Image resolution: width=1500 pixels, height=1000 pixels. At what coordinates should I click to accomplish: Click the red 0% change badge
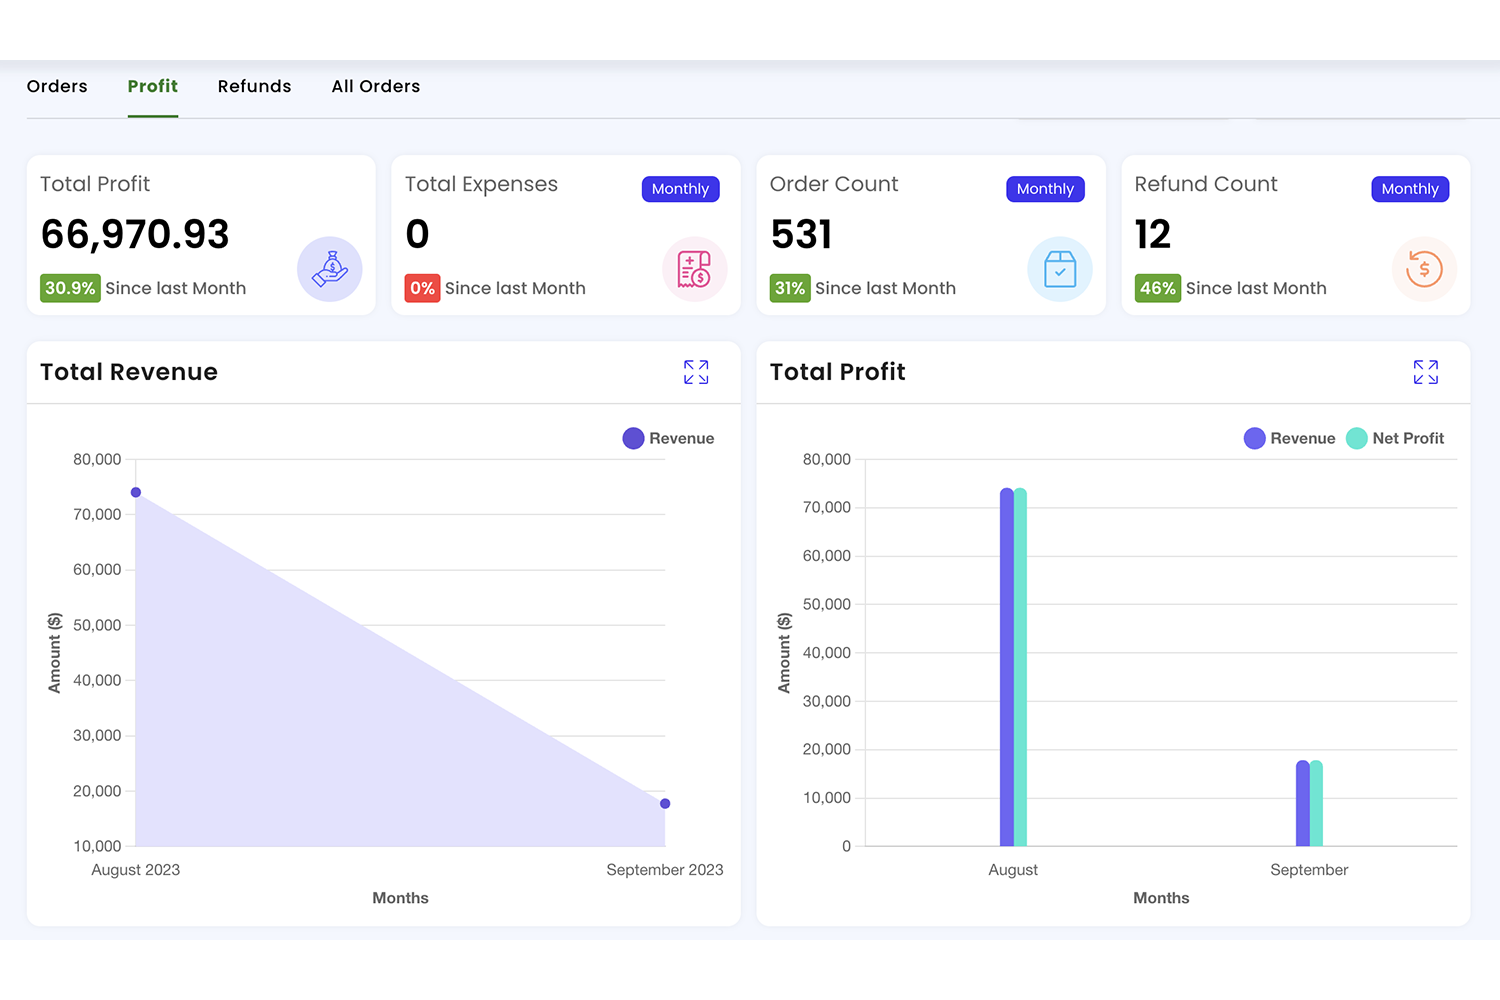point(422,288)
